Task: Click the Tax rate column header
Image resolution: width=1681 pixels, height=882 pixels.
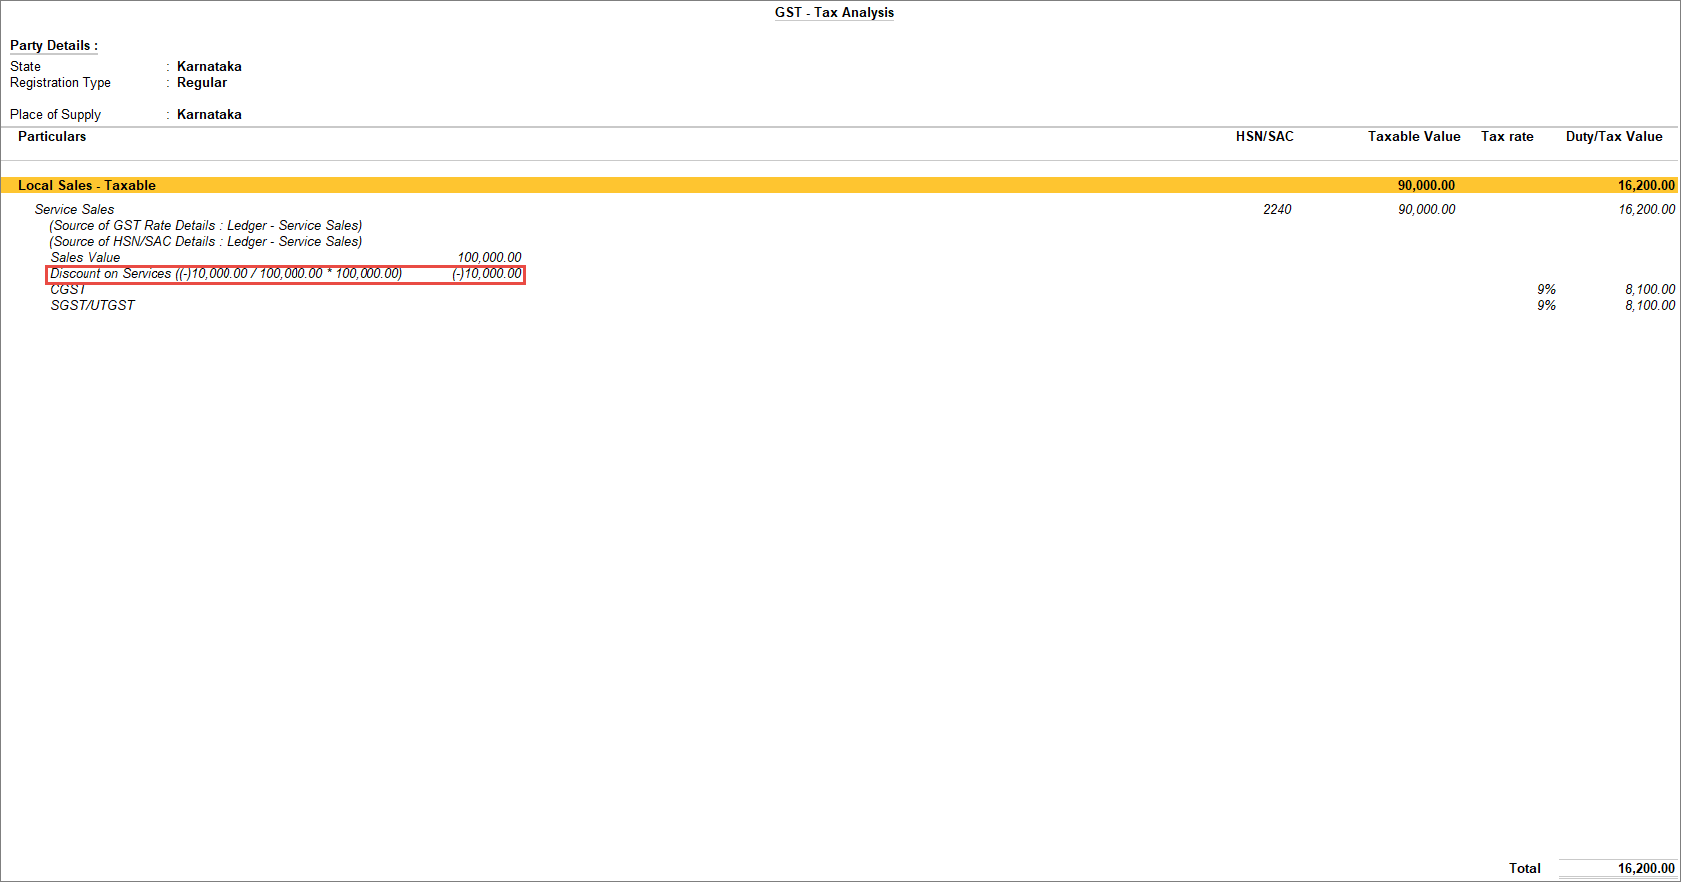Action: [x=1507, y=136]
